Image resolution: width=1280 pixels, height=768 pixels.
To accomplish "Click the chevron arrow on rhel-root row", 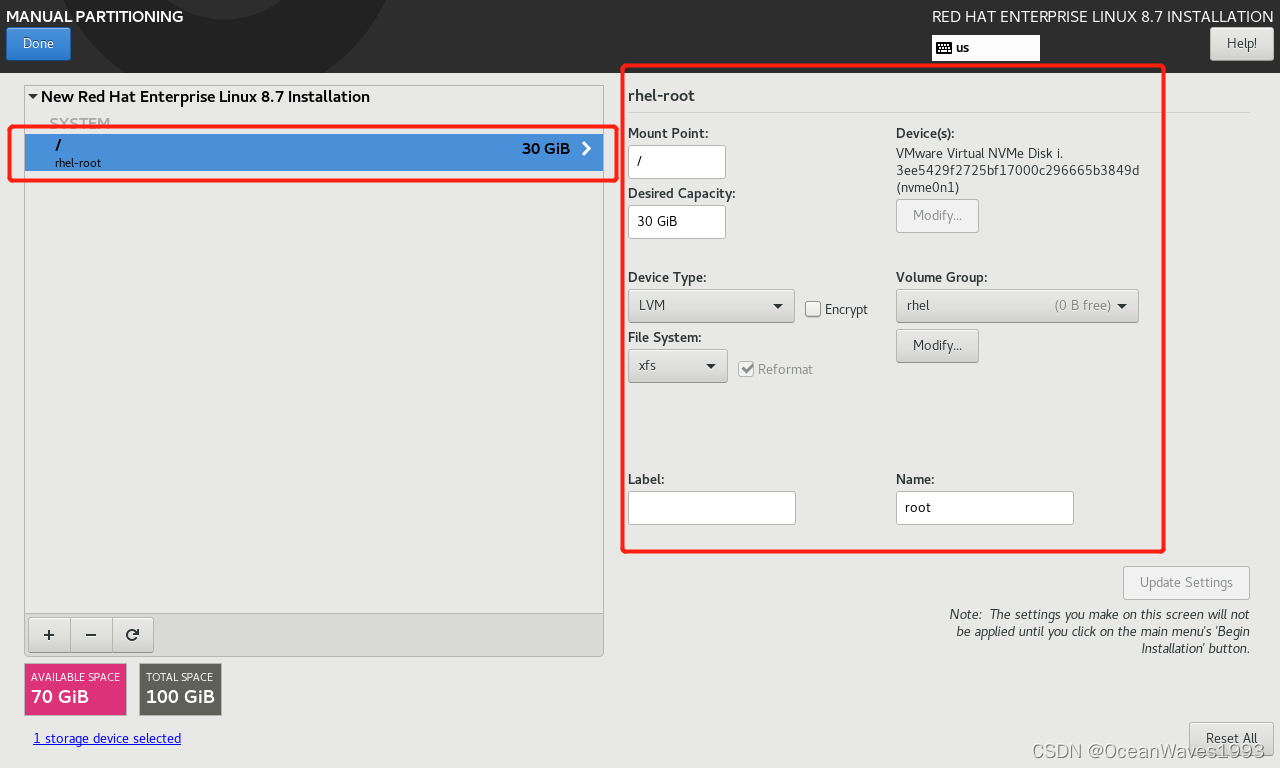I will (x=586, y=149).
